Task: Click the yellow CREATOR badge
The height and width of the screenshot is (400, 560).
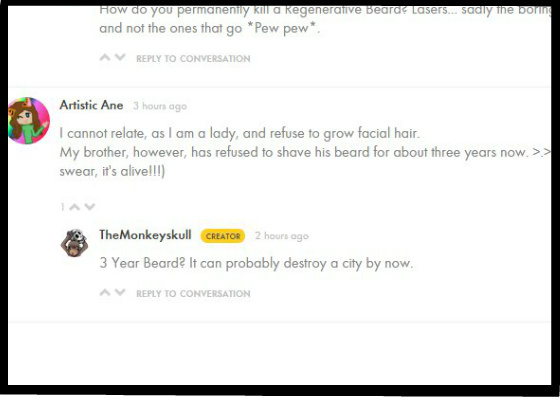Action: (223, 236)
